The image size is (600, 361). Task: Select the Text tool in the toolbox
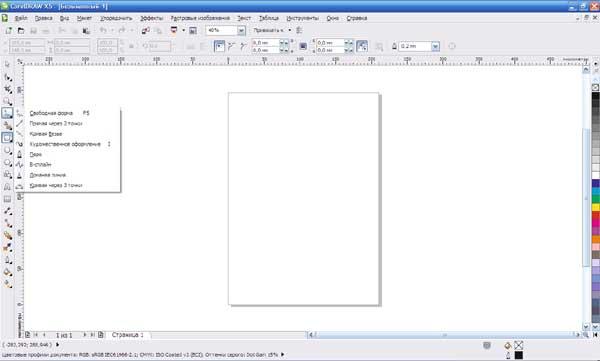[7, 187]
